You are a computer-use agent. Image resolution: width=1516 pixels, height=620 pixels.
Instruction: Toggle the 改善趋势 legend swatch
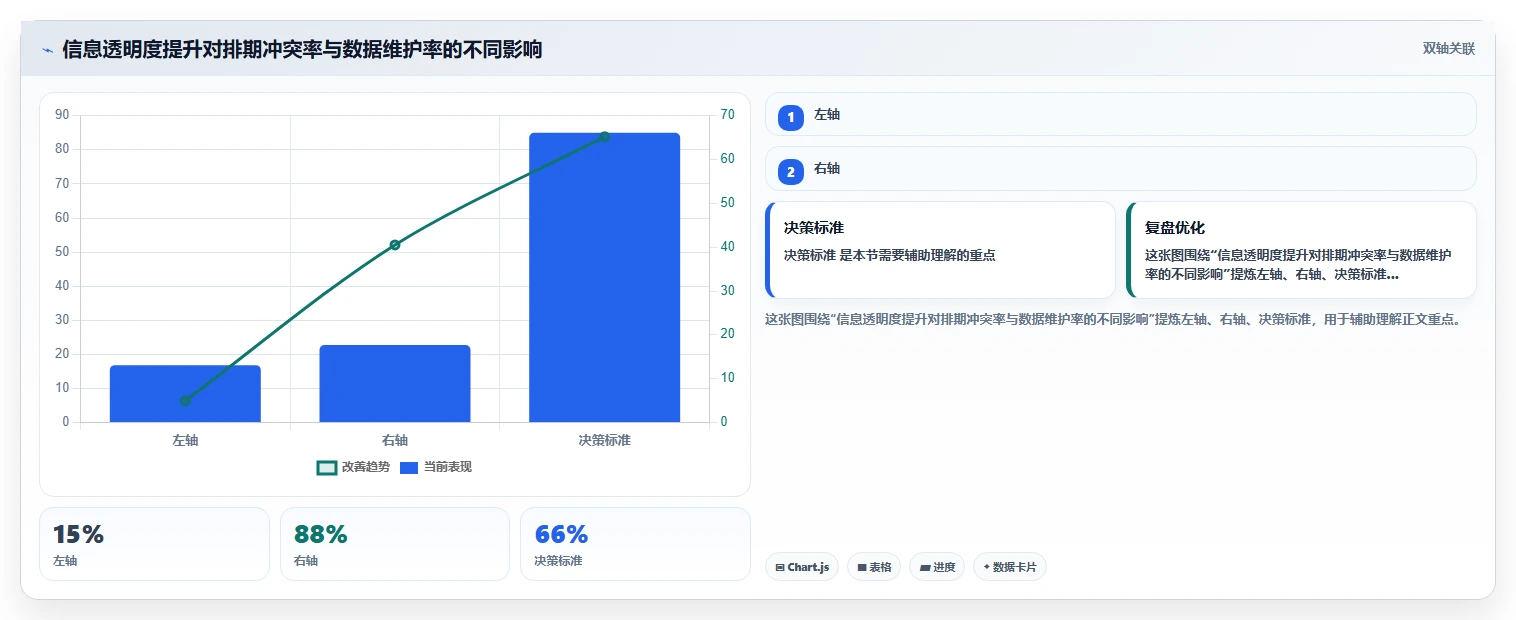point(326,467)
